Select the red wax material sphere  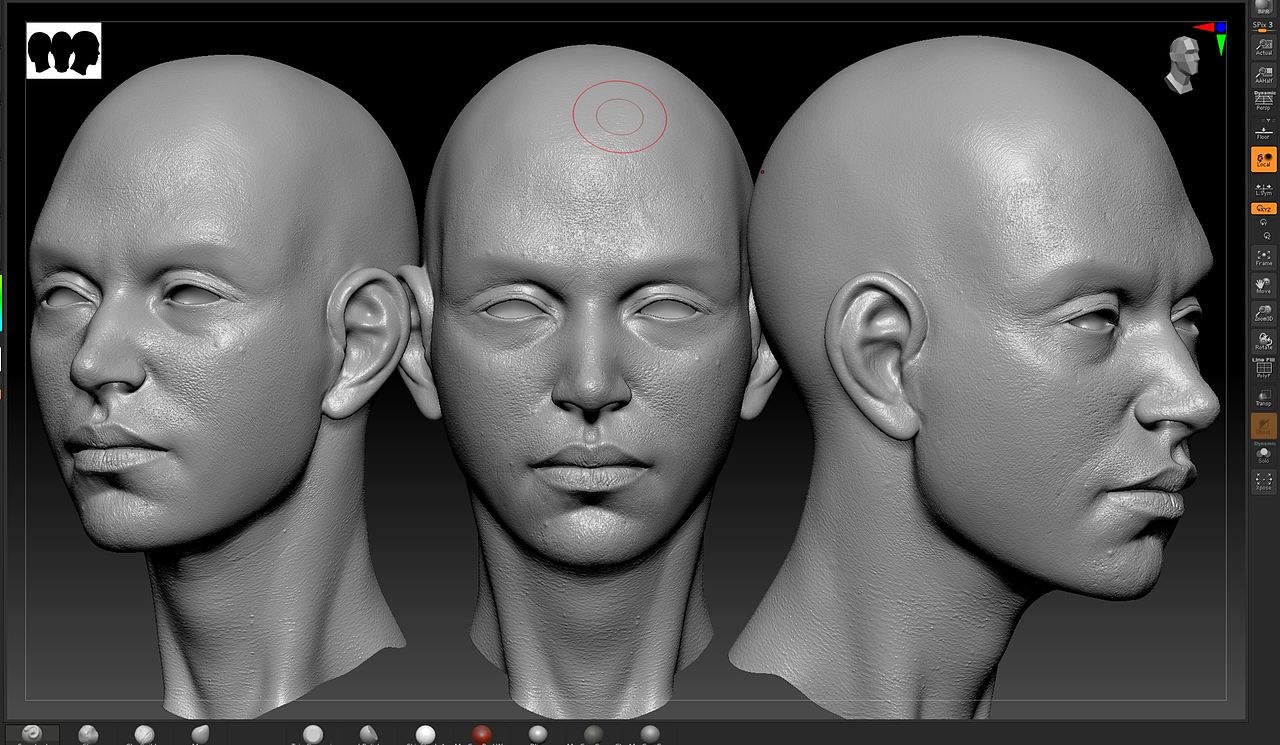tap(482, 735)
